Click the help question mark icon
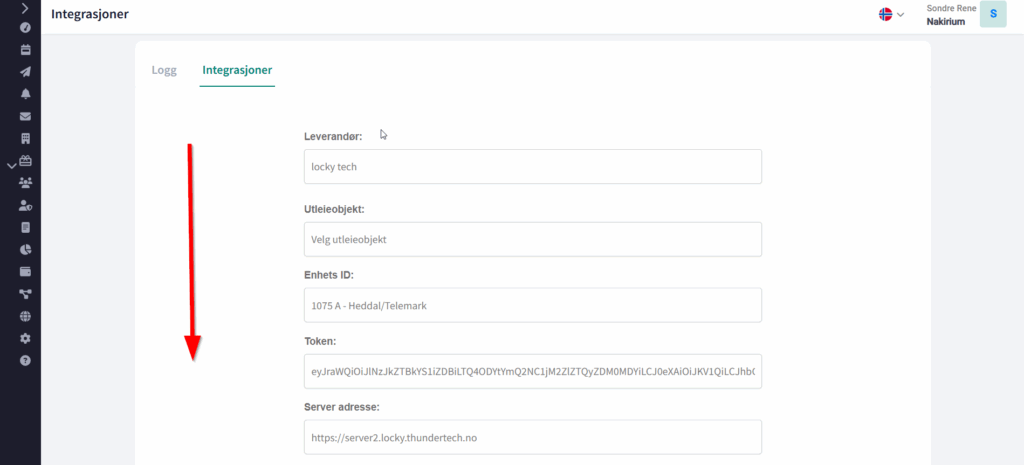This screenshot has height=465, width=1024. pos(25,360)
